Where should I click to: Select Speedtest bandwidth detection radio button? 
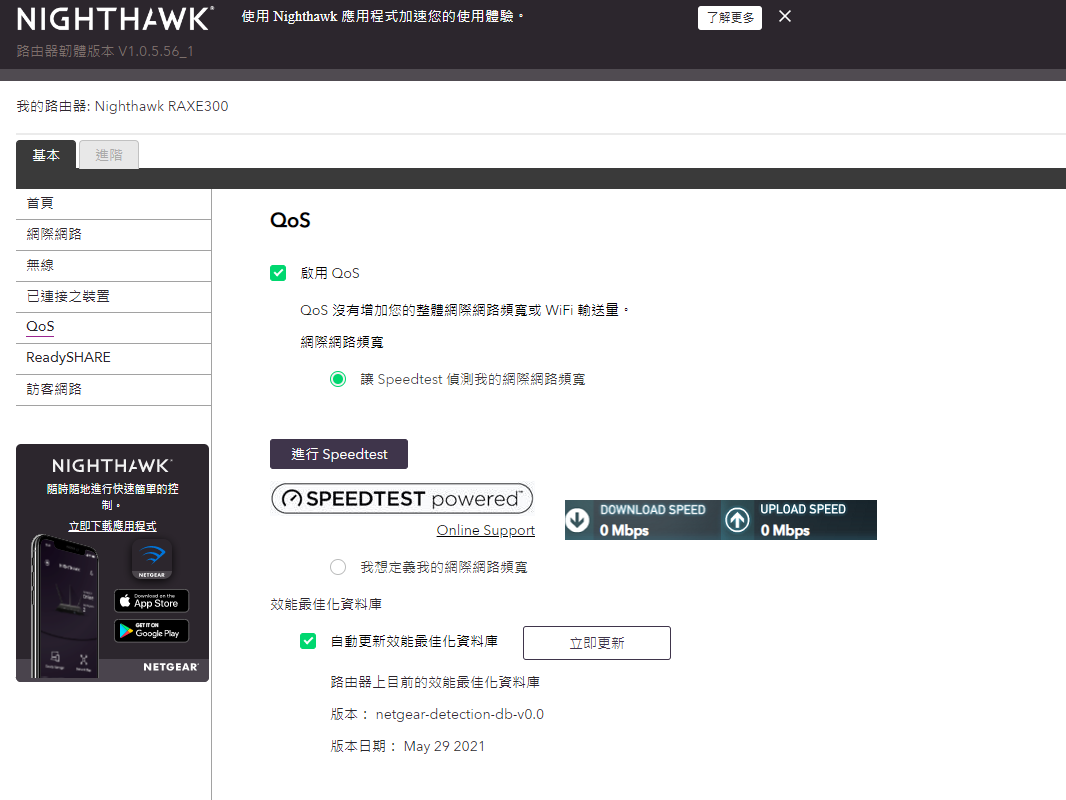[x=338, y=379]
